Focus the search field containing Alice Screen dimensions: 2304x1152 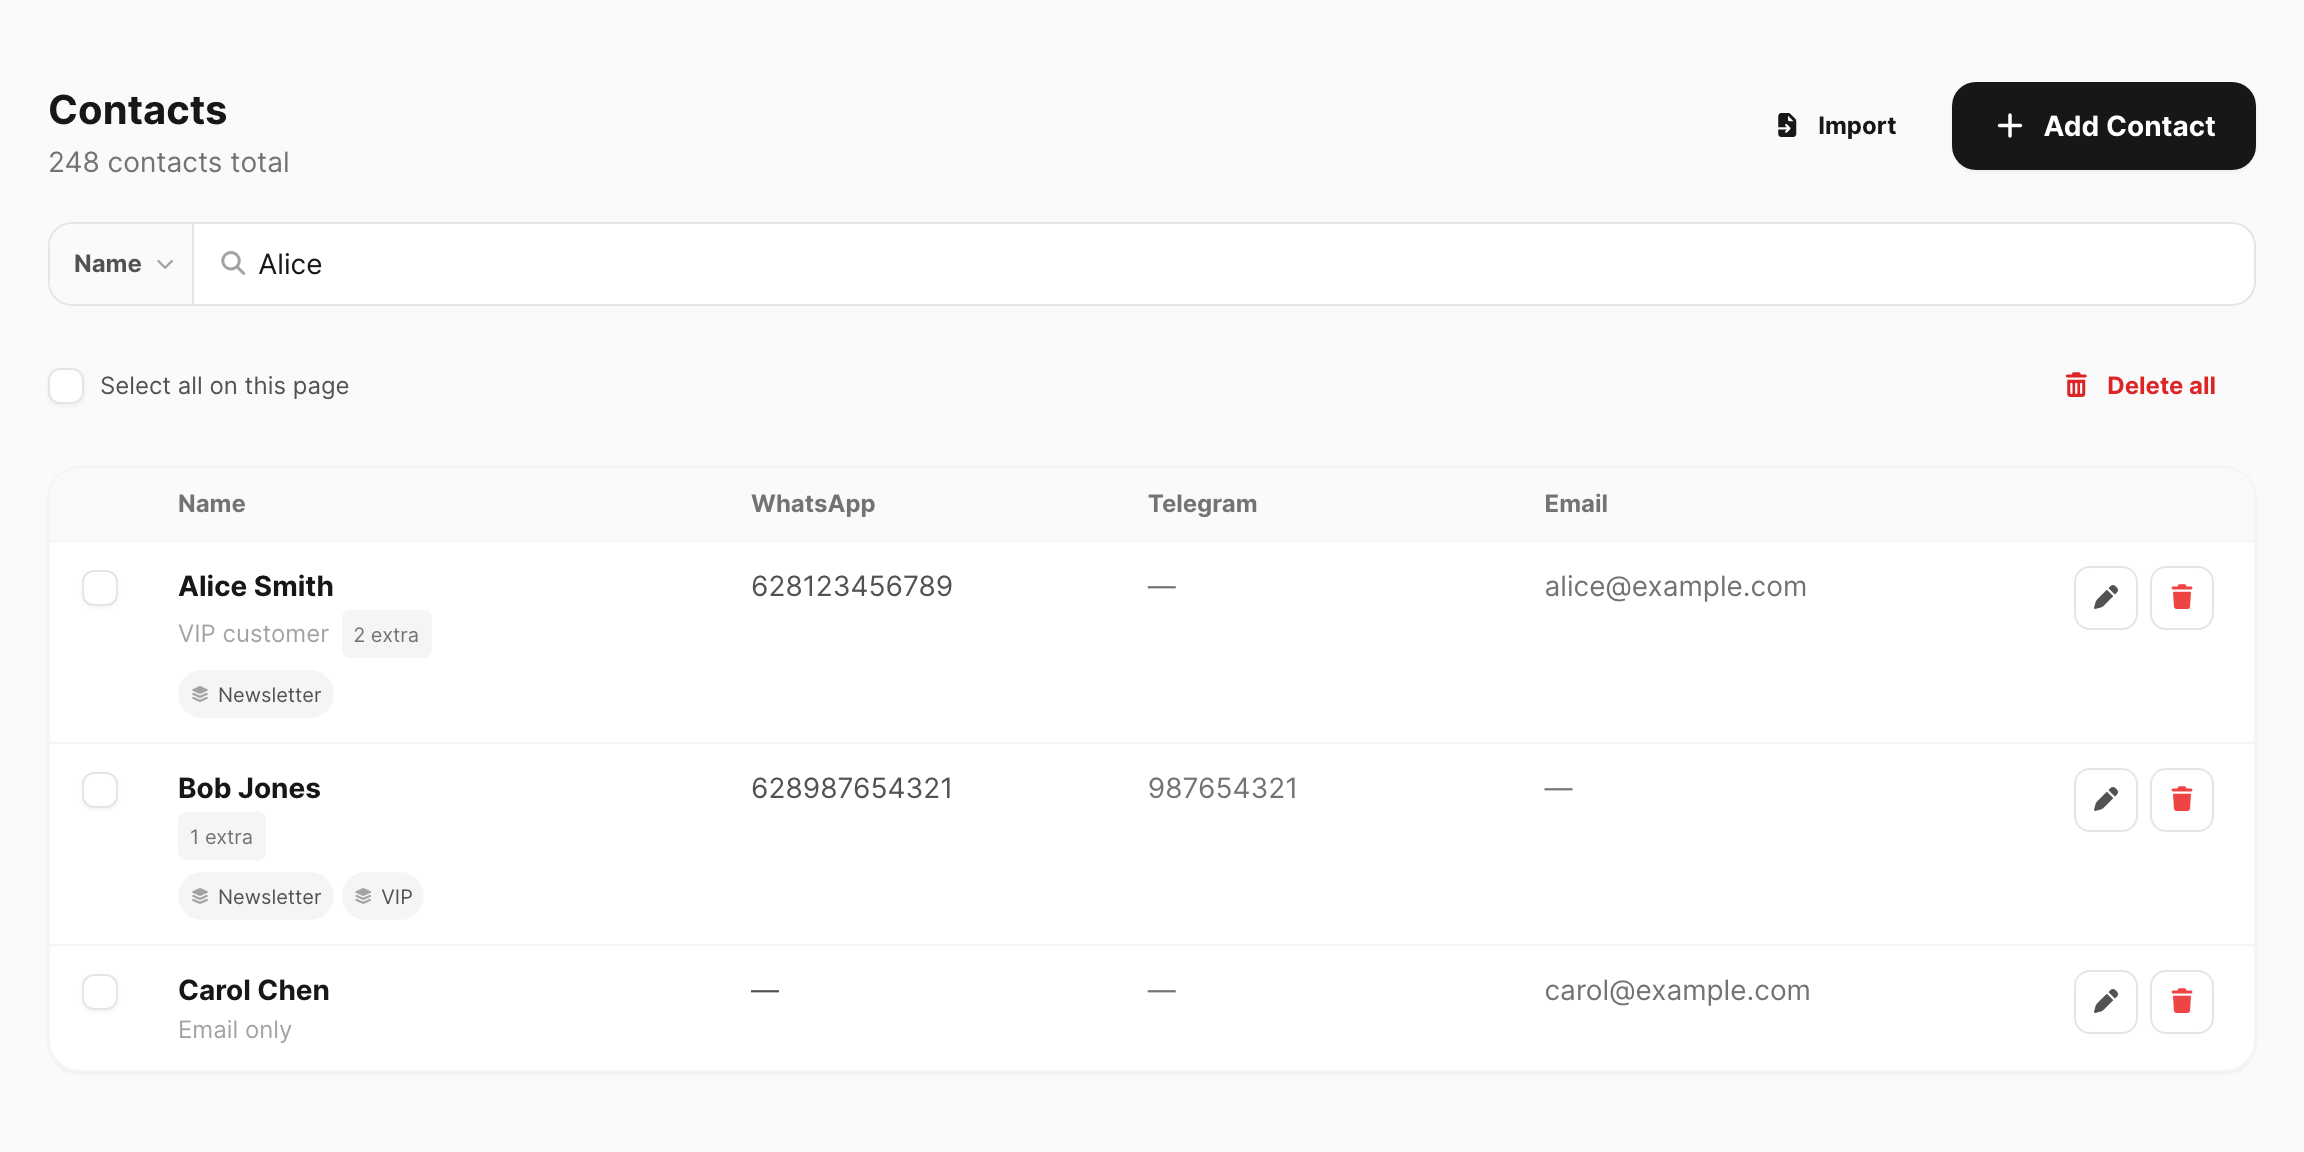point(1223,264)
